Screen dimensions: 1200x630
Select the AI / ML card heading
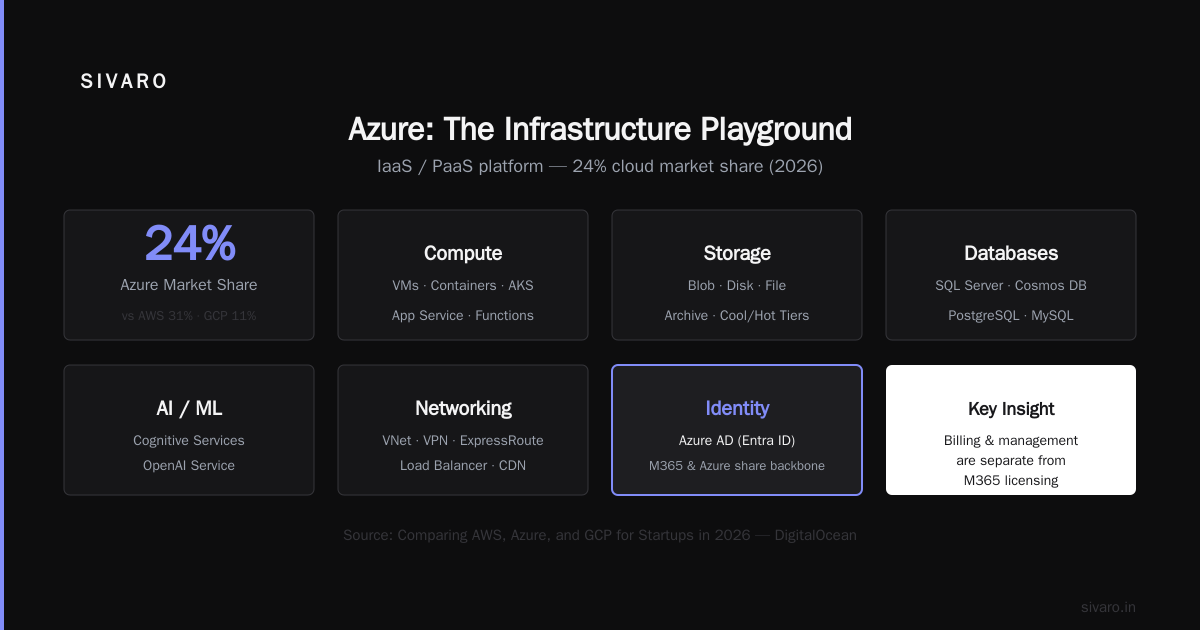pos(189,408)
